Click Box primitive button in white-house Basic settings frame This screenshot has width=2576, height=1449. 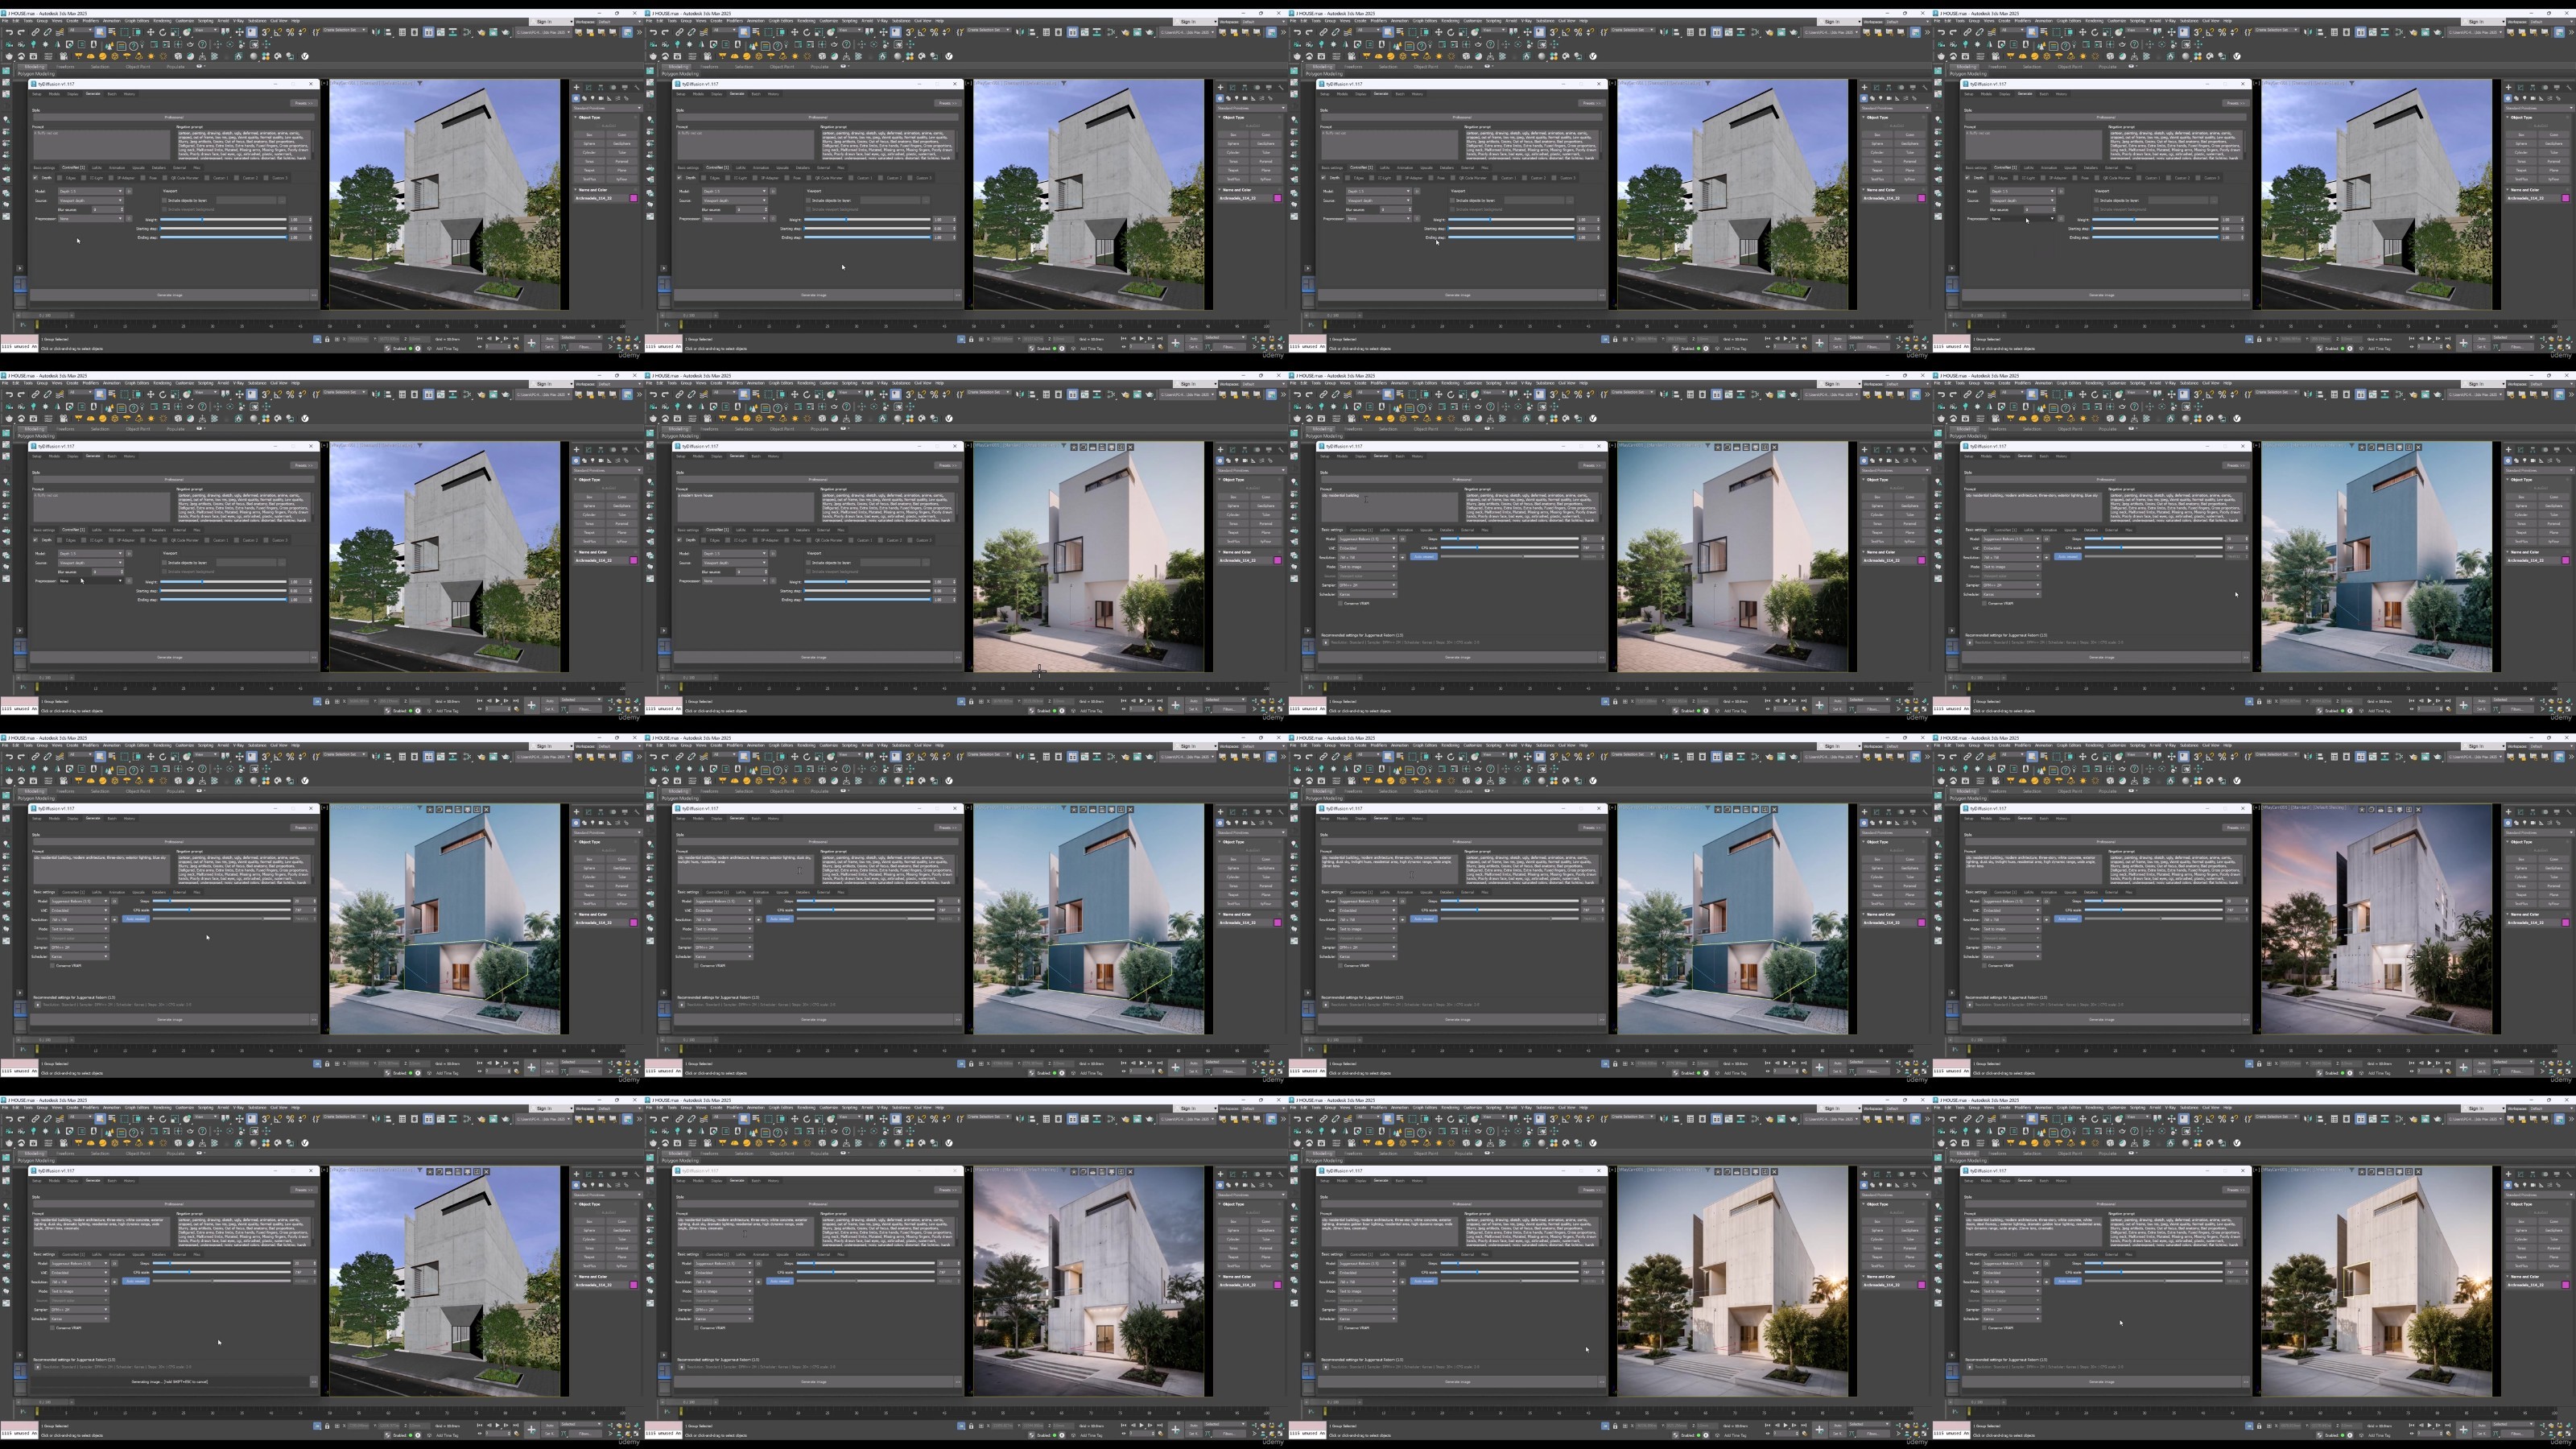pos(1877,497)
